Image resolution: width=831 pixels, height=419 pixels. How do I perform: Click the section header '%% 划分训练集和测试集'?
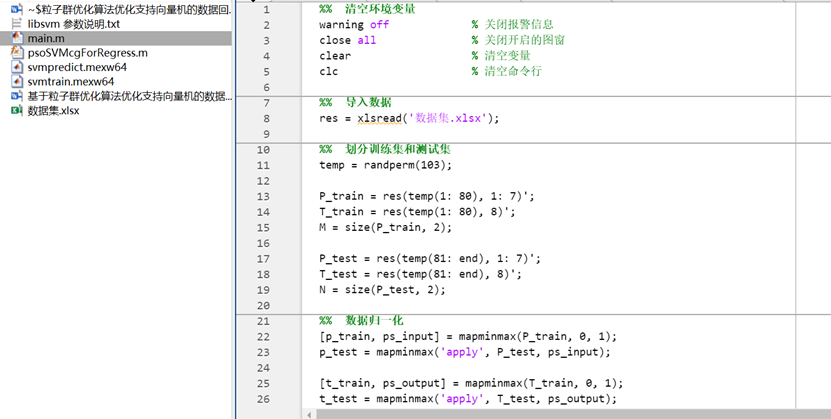(x=385, y=149)
